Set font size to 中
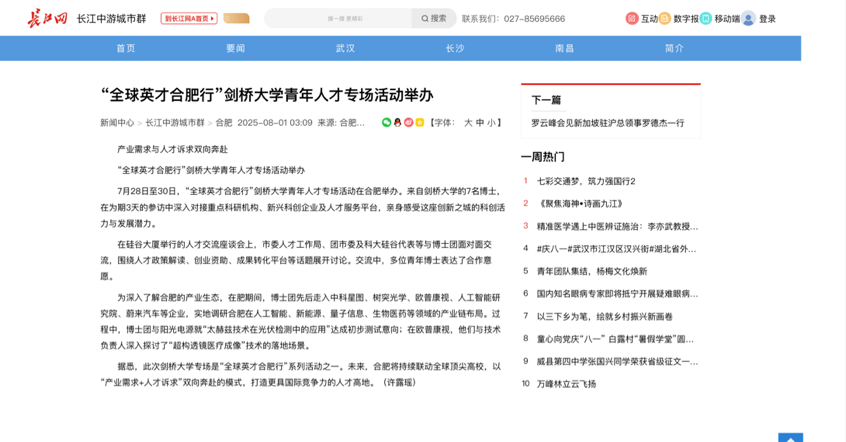The image size is (846, 442). pos(480,123)
